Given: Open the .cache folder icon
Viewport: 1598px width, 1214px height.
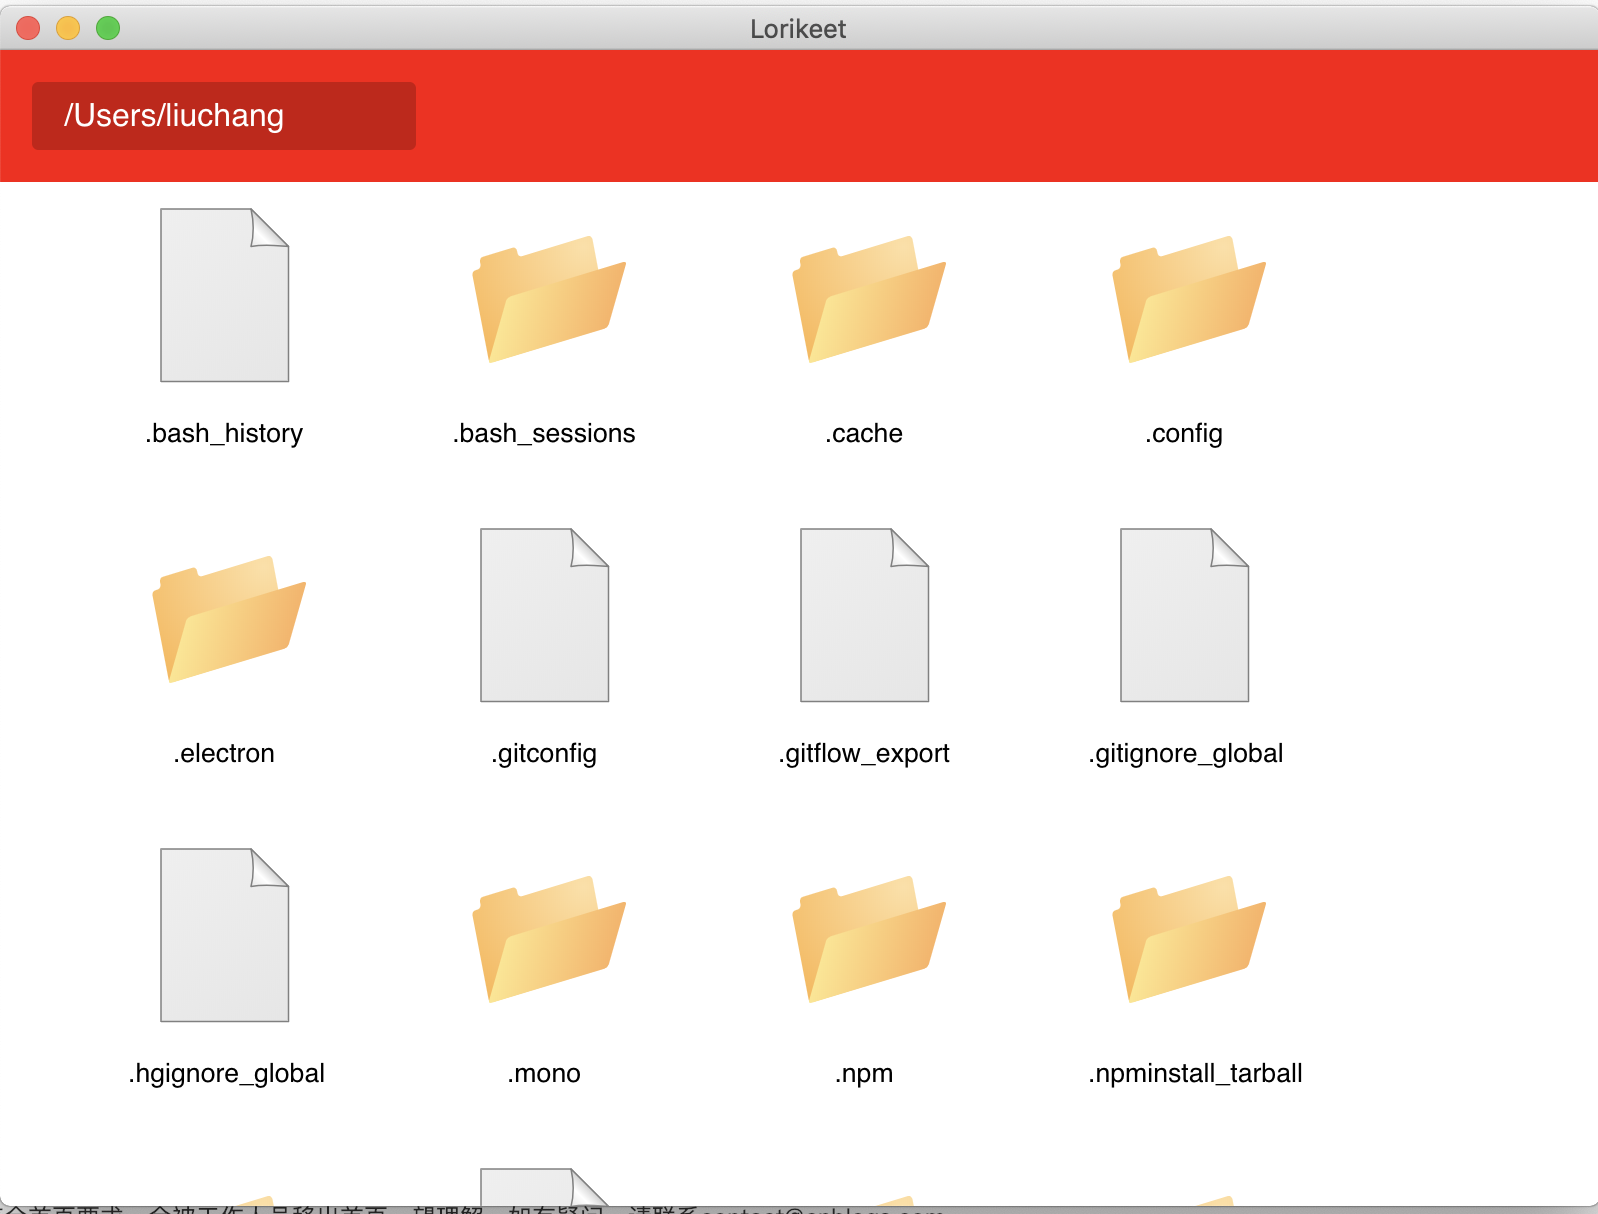Looking at the screenshot, I should click(x=869, y=299).
